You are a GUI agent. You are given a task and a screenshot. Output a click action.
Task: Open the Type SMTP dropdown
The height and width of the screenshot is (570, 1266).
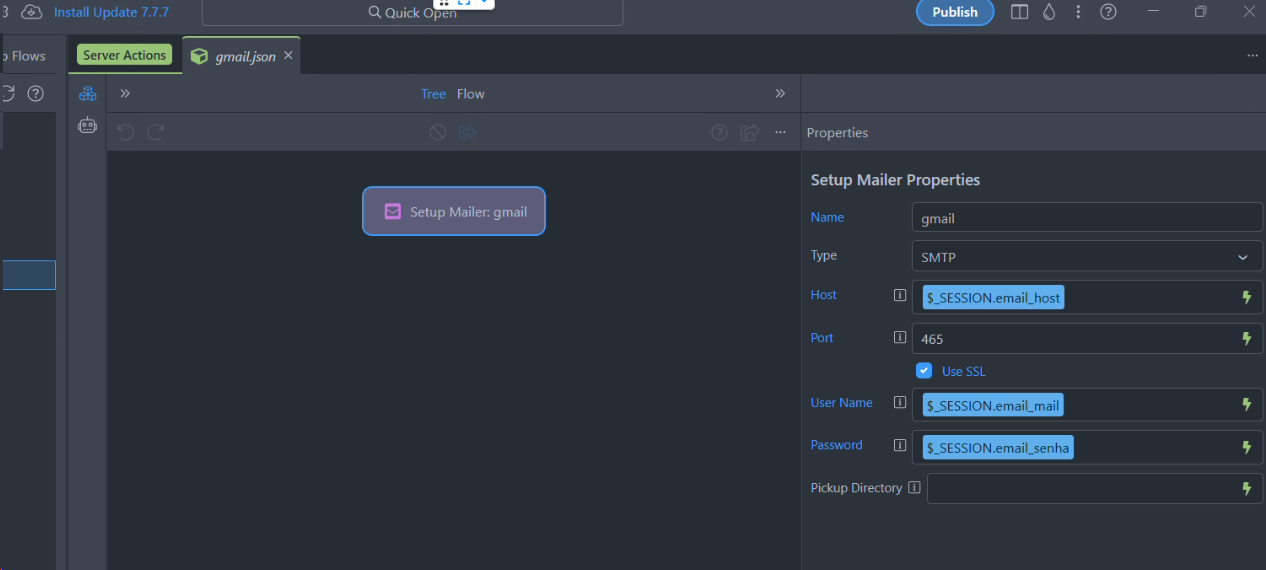click(1086, 257)
